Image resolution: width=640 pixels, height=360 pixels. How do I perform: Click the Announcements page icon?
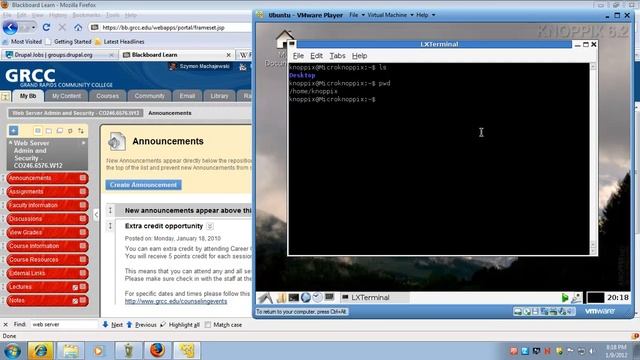click(117, 141)
